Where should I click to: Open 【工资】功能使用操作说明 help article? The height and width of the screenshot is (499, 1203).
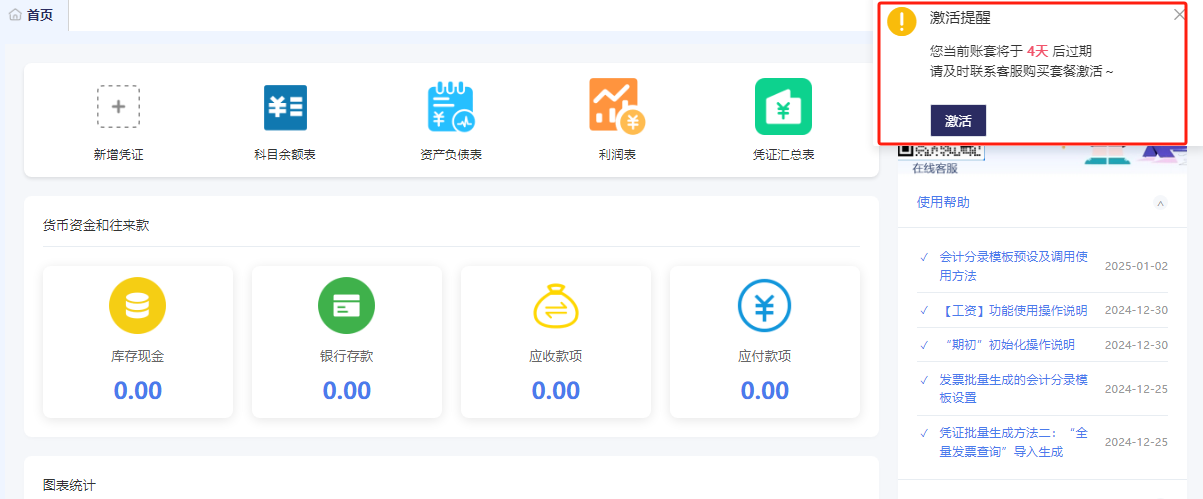pos(1013,311)
